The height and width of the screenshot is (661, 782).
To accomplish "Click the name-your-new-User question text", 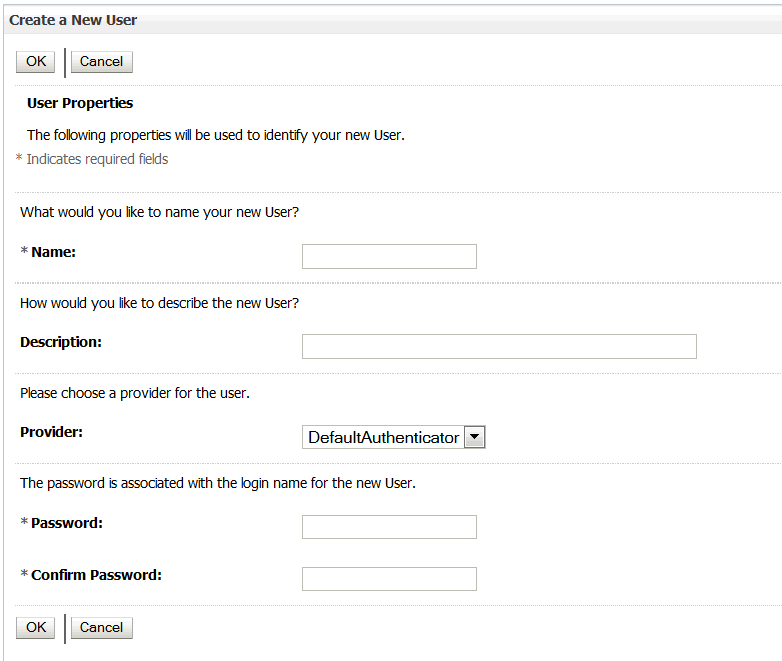I will 160,213.
